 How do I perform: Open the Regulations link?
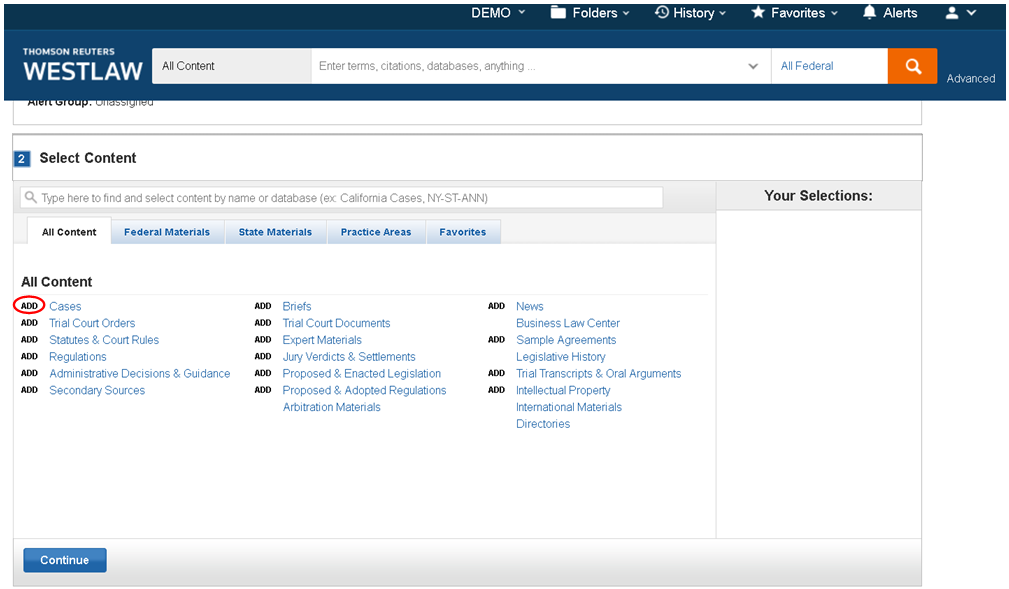click(x=78, y=357)
